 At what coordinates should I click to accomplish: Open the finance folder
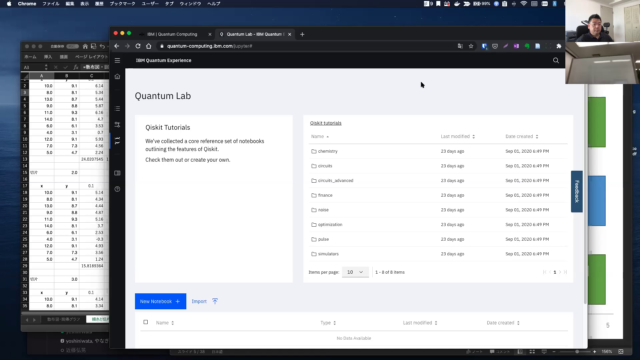tap(325, 195)
